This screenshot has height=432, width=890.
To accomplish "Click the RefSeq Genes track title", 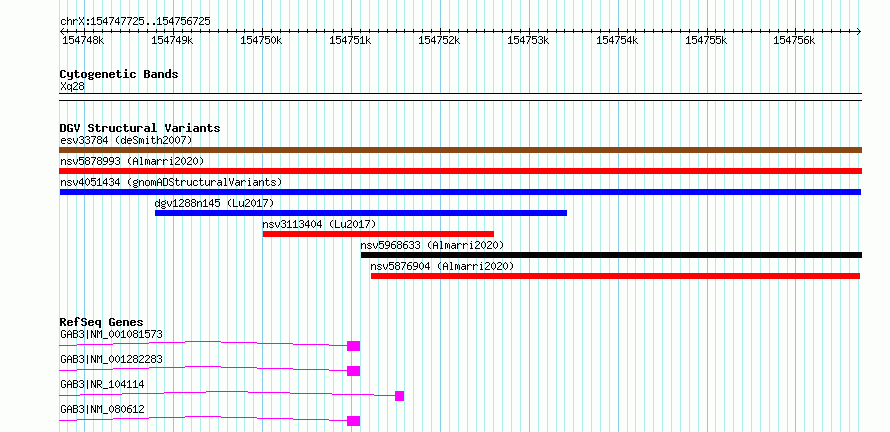I will click(x=102, y=322).
